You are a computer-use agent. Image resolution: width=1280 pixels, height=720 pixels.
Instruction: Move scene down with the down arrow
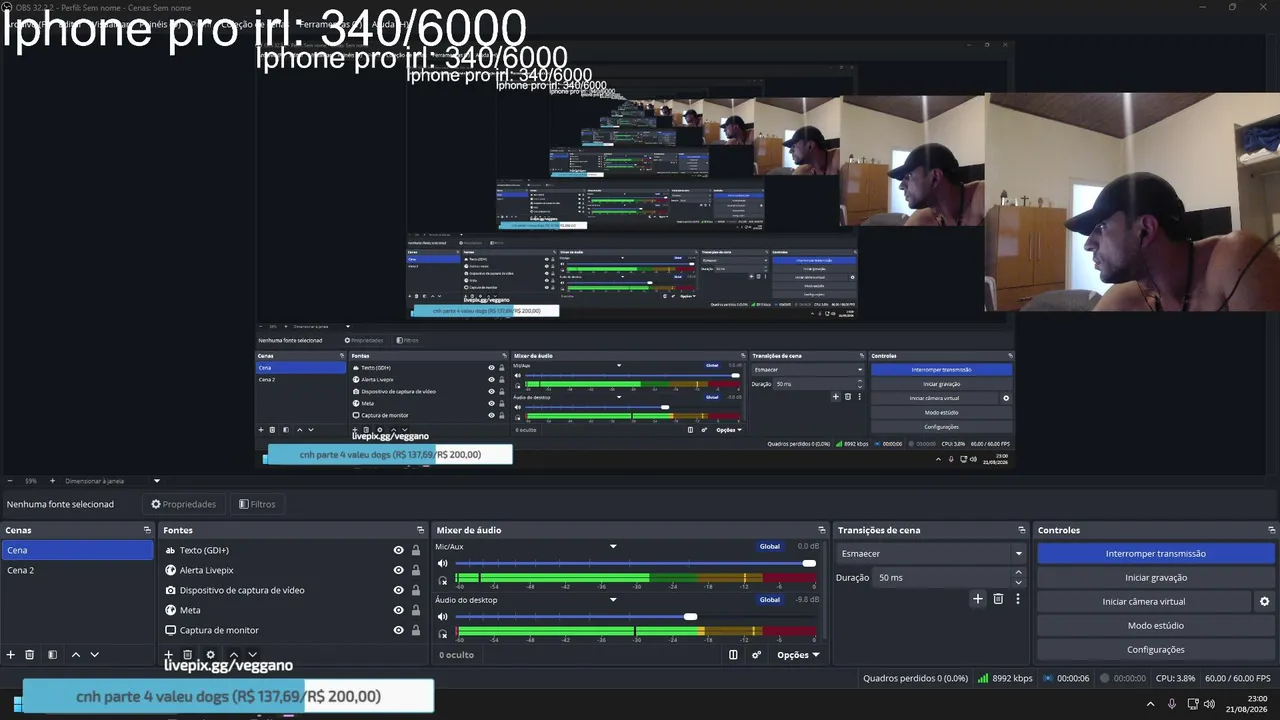coord(95,655)
